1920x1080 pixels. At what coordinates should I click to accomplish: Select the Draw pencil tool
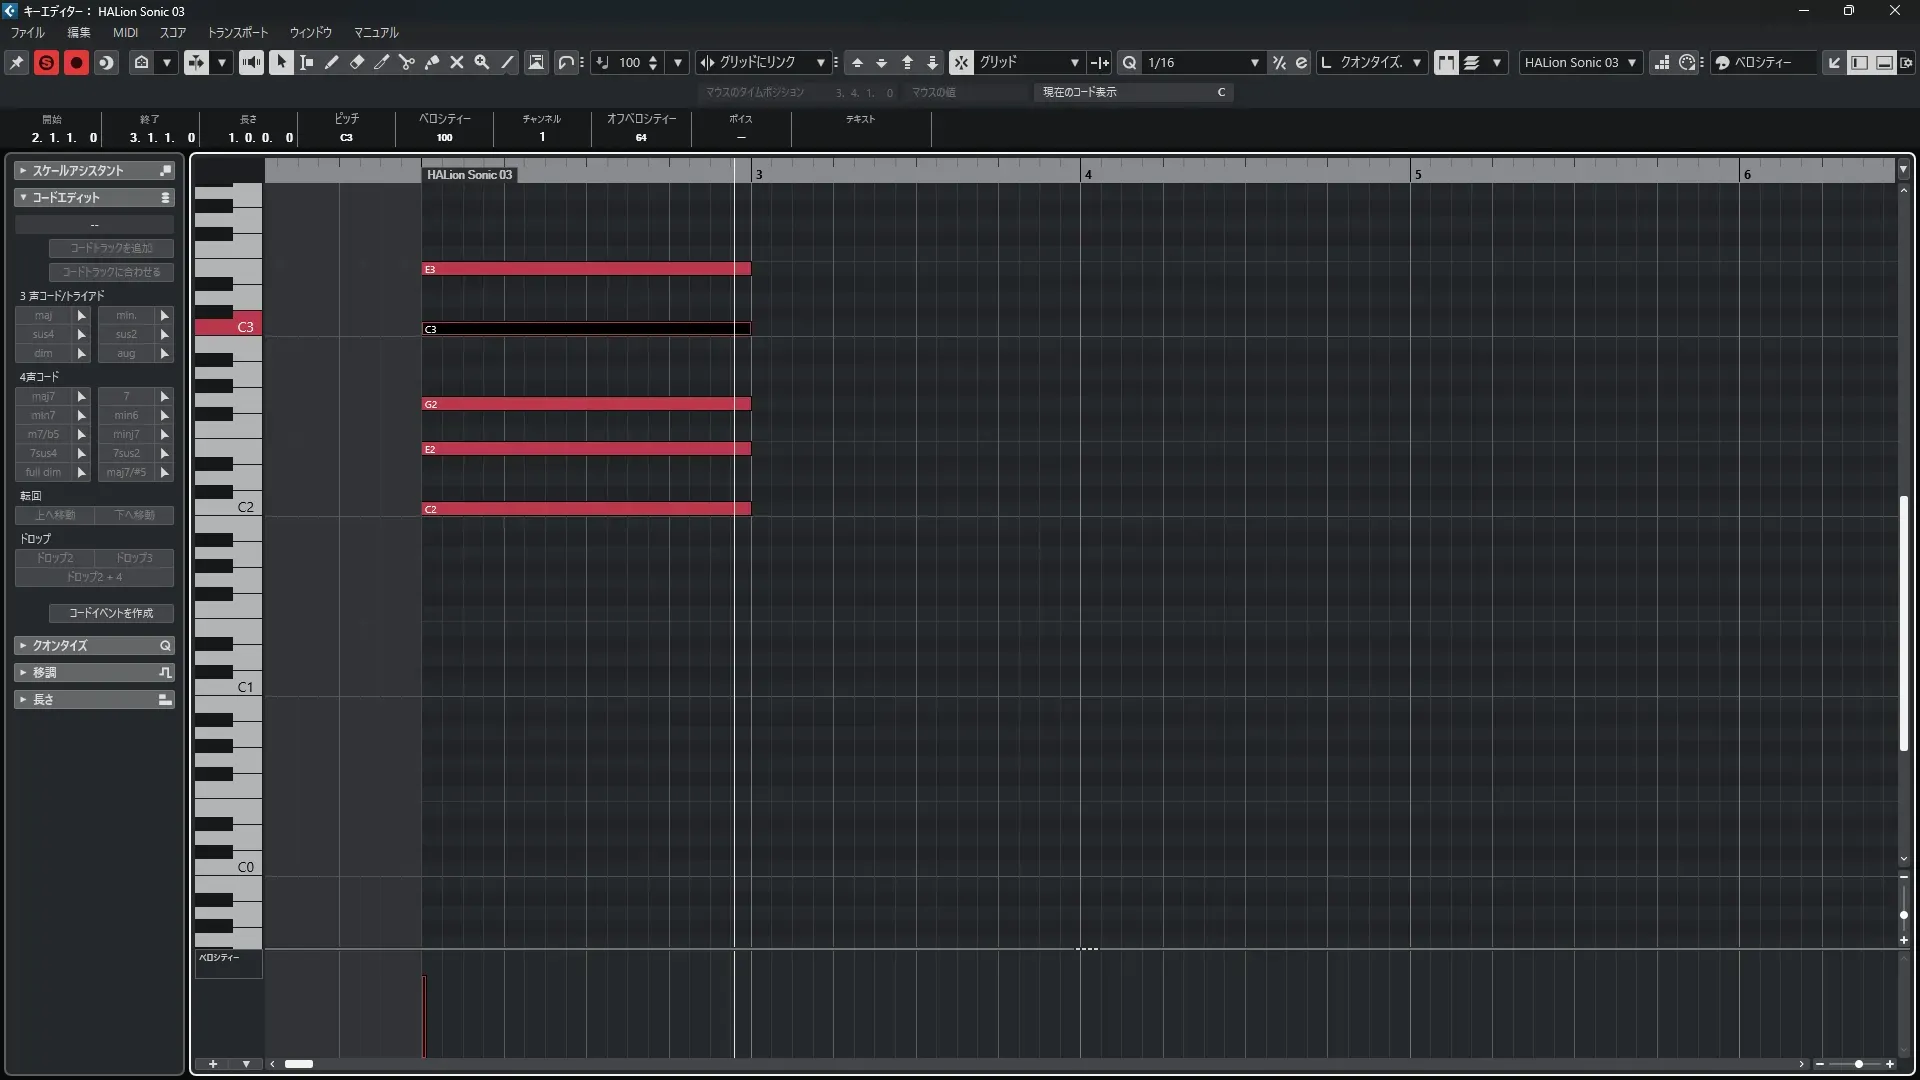pos(332,62)
